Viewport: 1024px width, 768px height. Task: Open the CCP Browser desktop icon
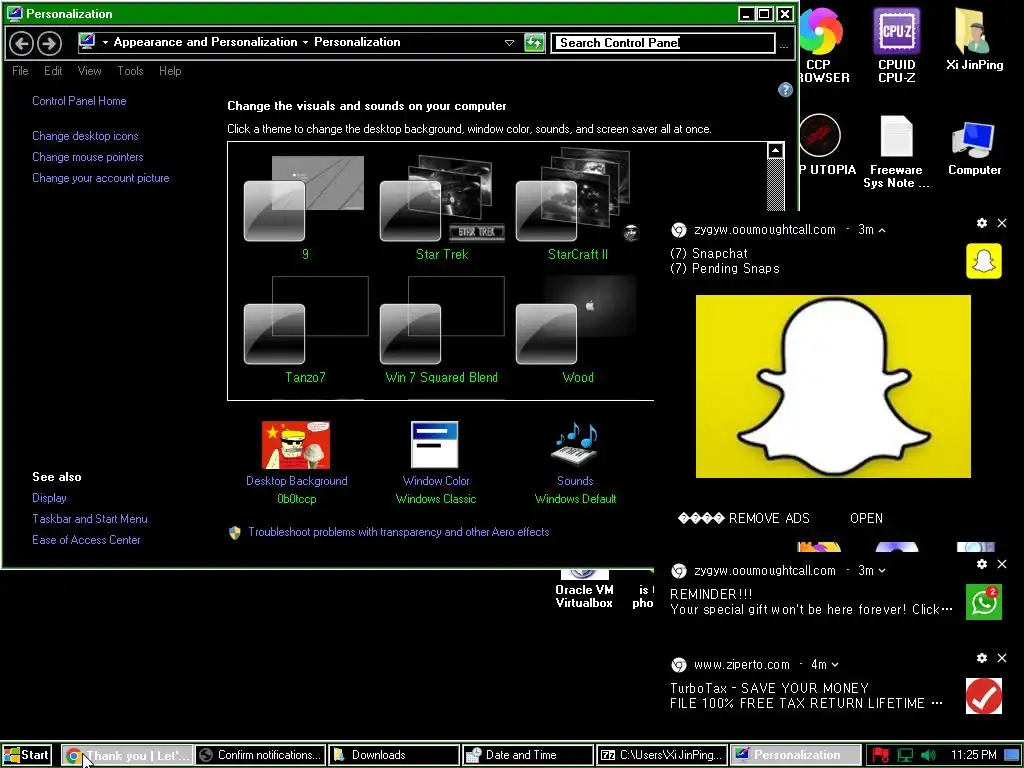point(822,46)
